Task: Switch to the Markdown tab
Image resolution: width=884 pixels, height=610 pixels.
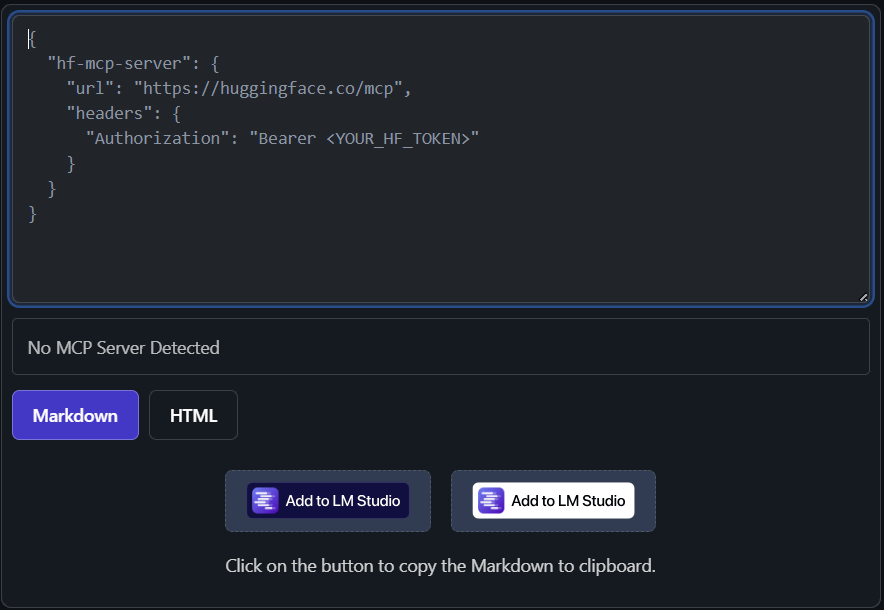Action: [x=76, y=415]
